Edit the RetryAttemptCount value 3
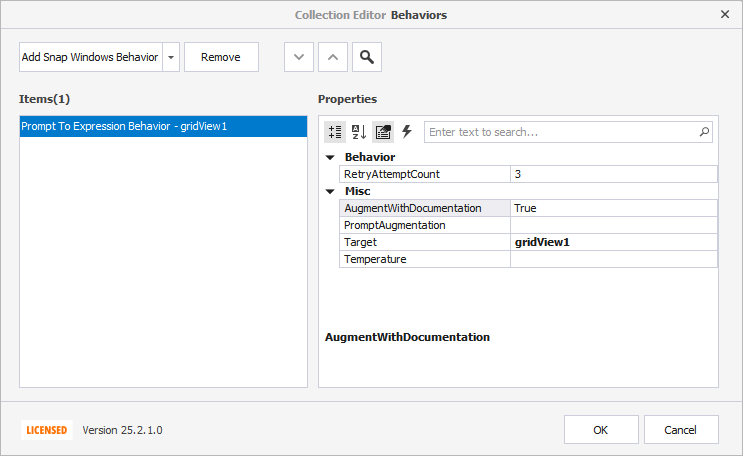 coord(614,174)
